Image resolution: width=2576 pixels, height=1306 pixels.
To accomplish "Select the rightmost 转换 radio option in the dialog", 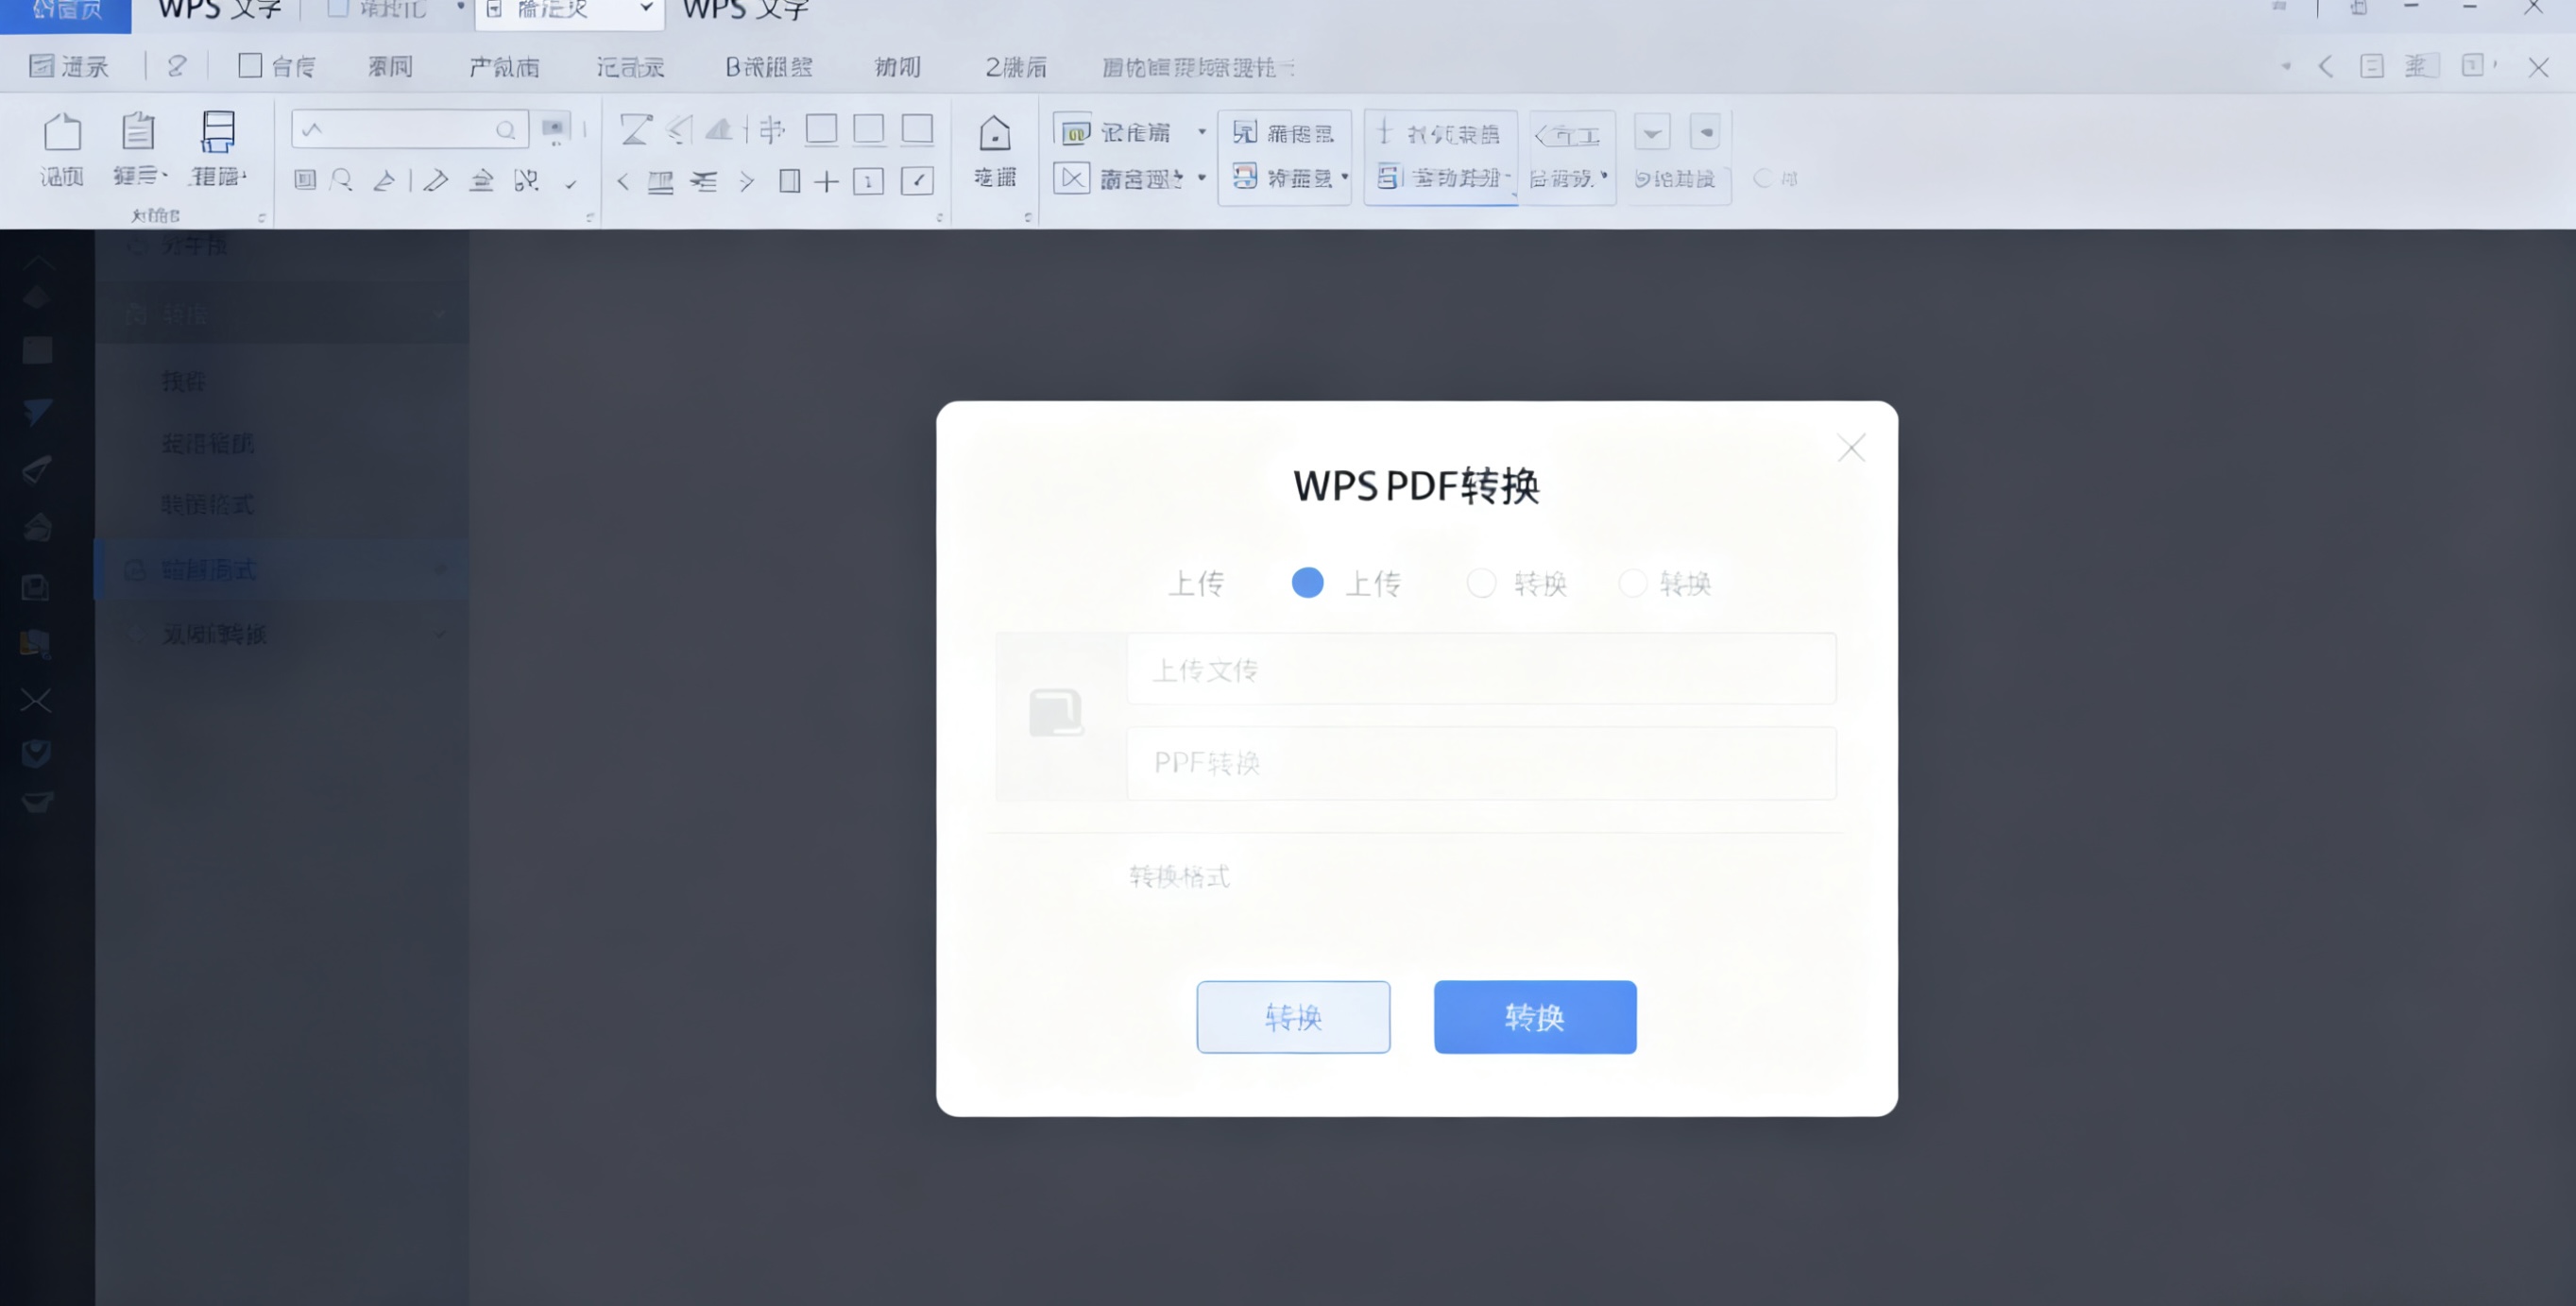I will [1633, 582].
